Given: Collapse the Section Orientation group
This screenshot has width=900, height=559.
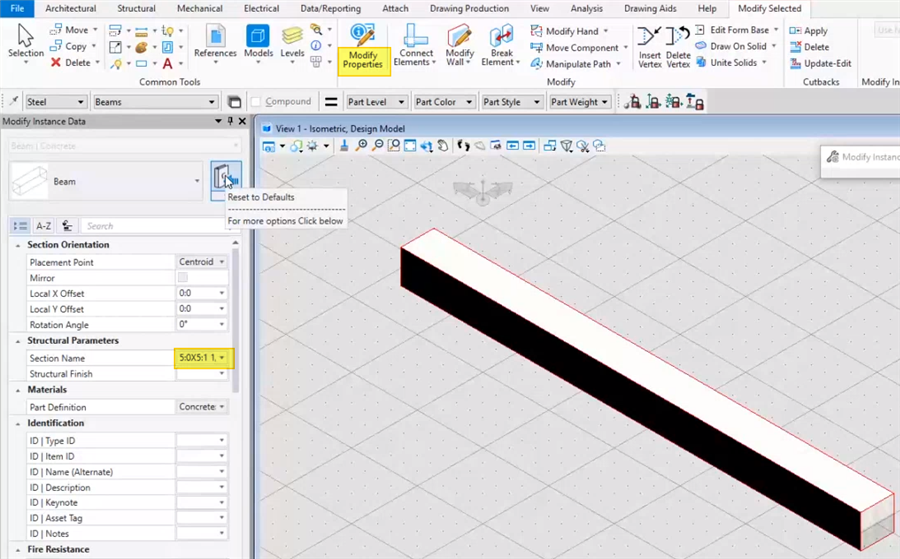Looking at the screenshot, I should (18, 245).
